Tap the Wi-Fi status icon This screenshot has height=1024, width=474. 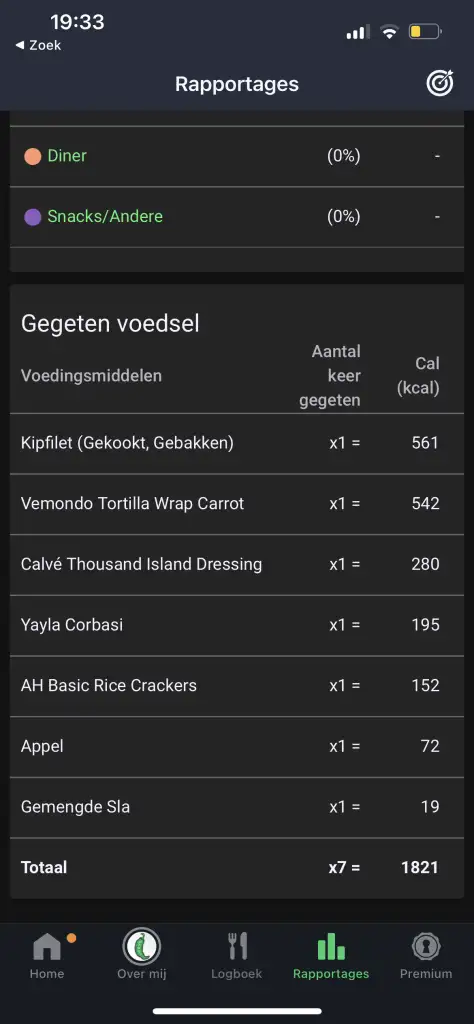390,31
